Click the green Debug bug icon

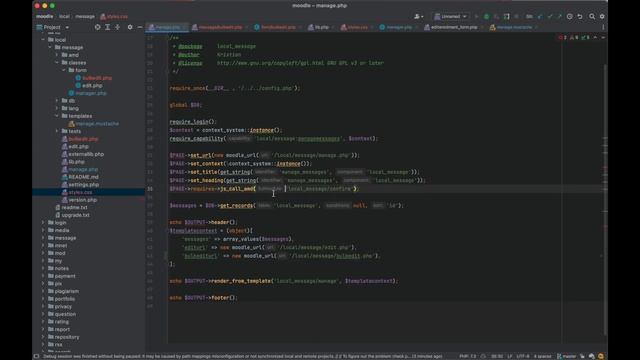[x=486, y=16]
